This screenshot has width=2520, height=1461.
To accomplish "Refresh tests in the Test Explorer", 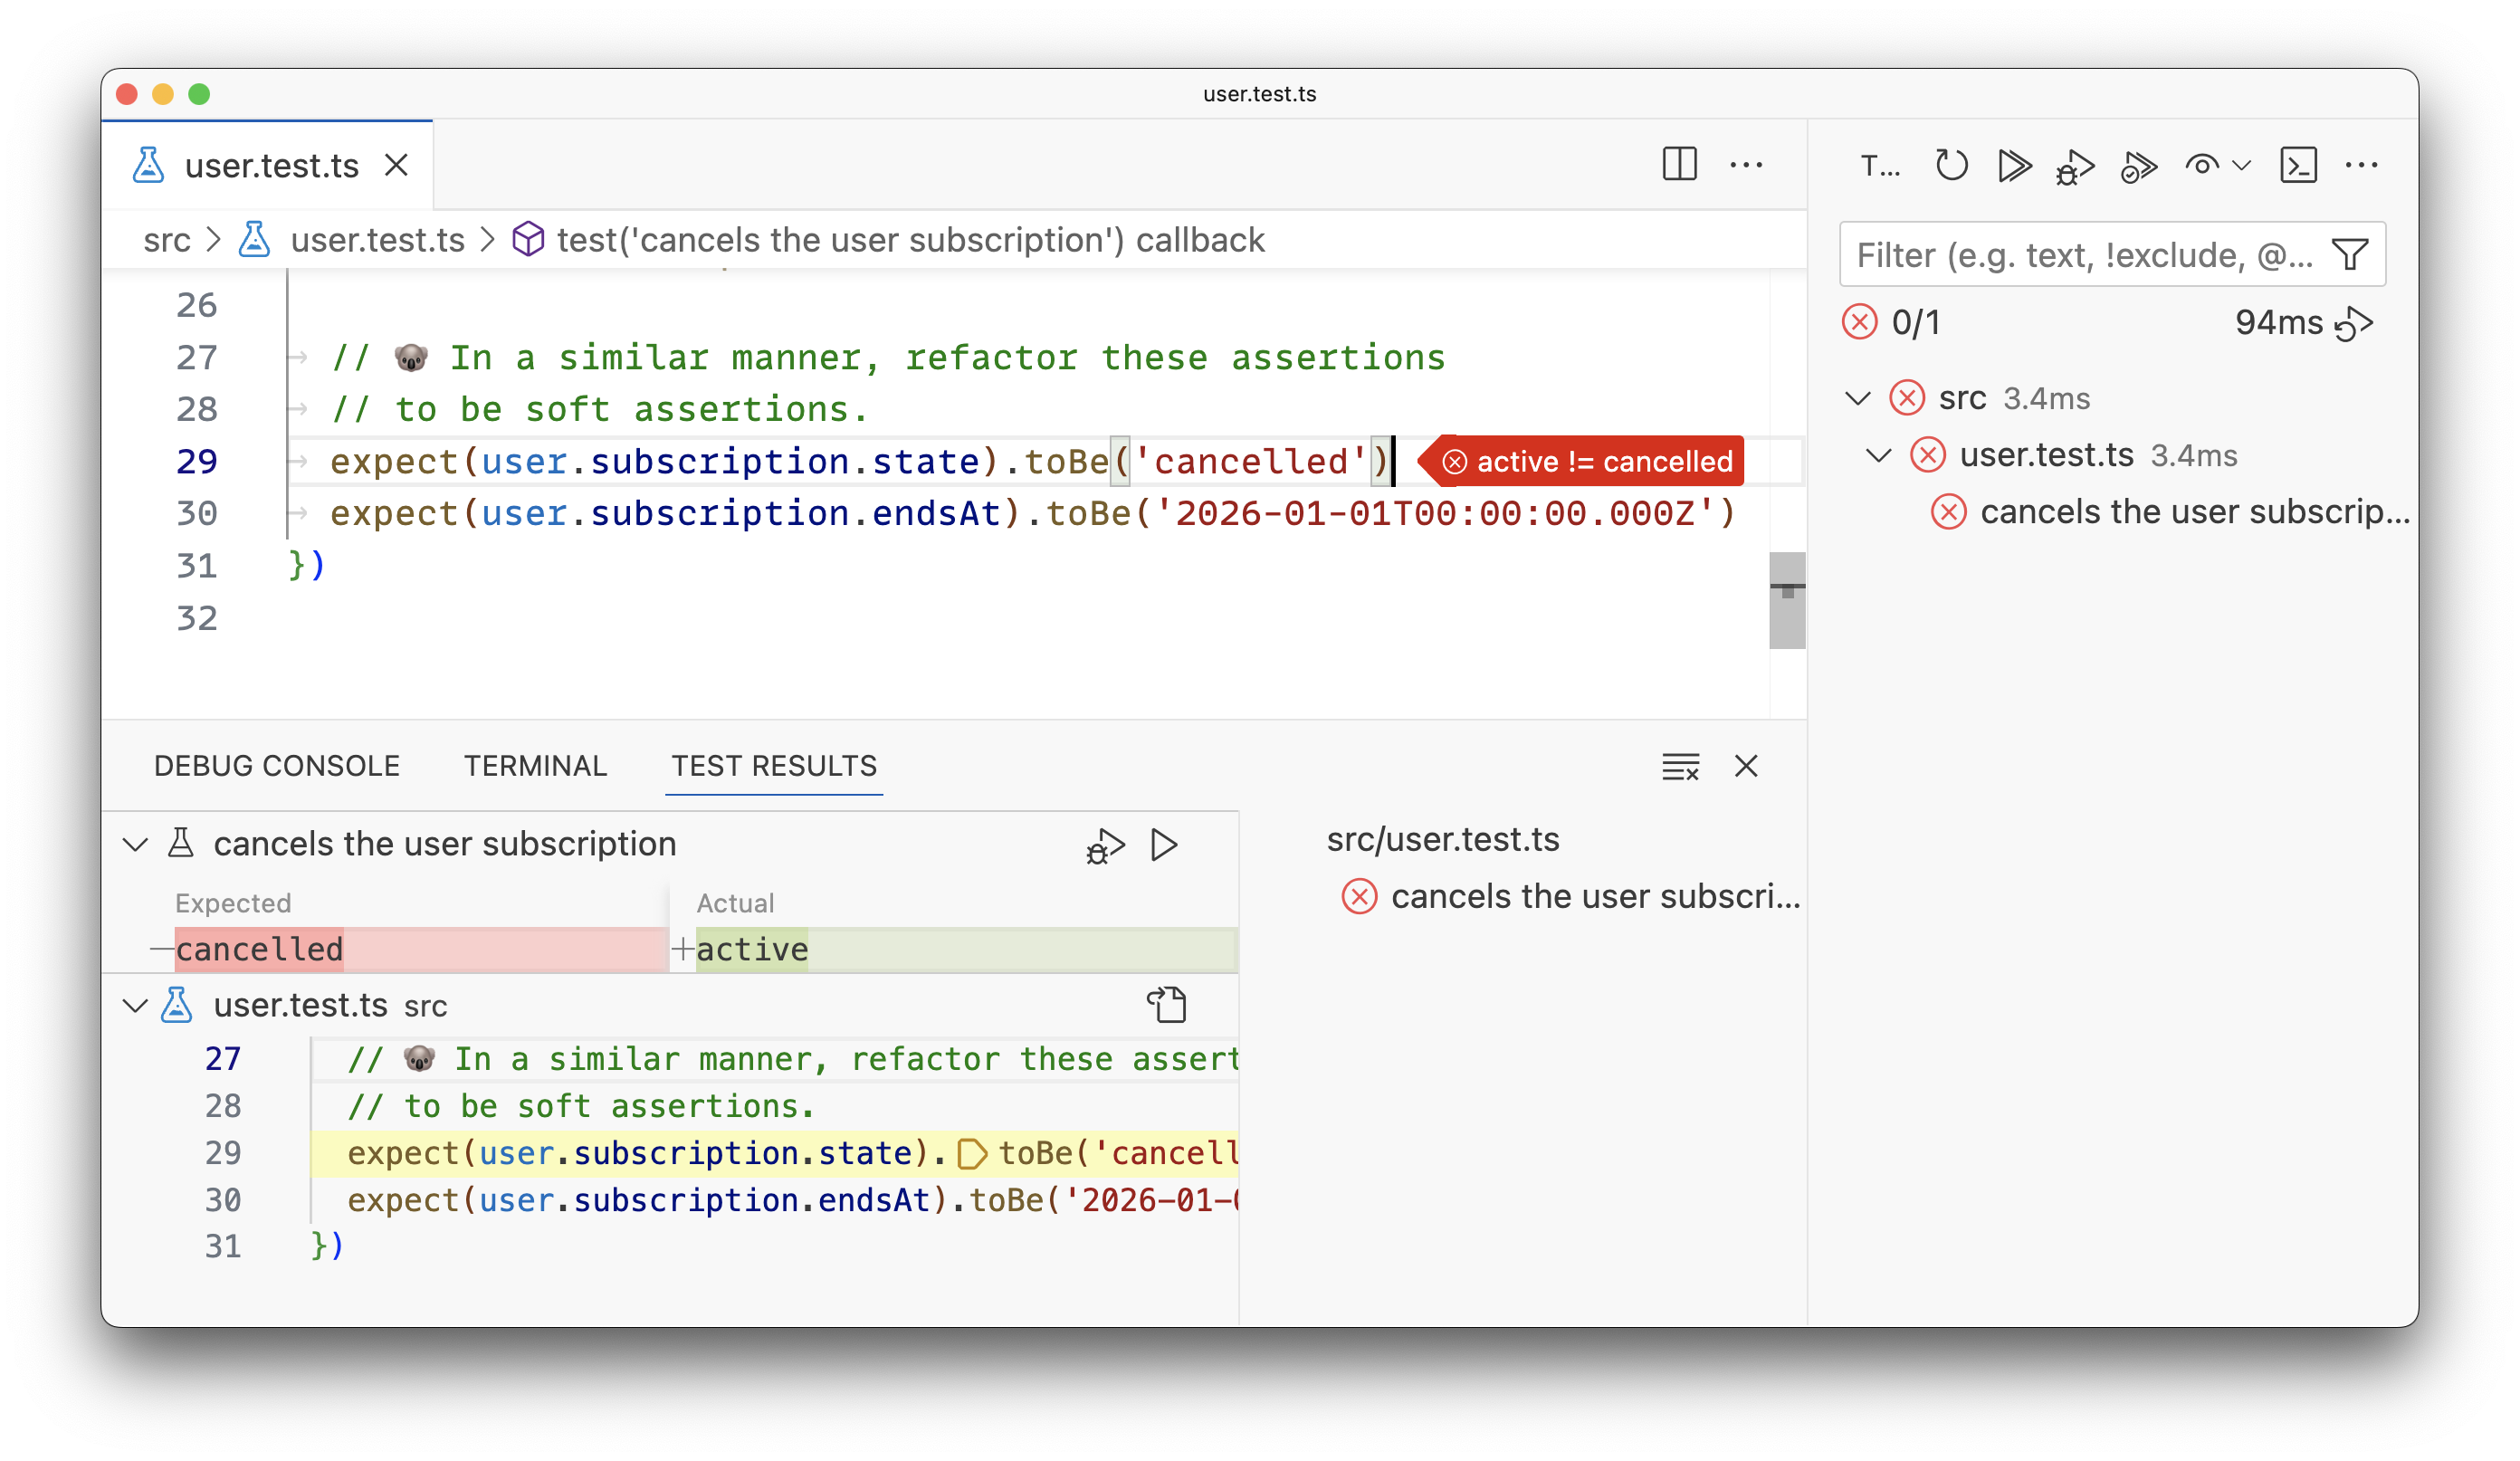I will [1950, 167].
